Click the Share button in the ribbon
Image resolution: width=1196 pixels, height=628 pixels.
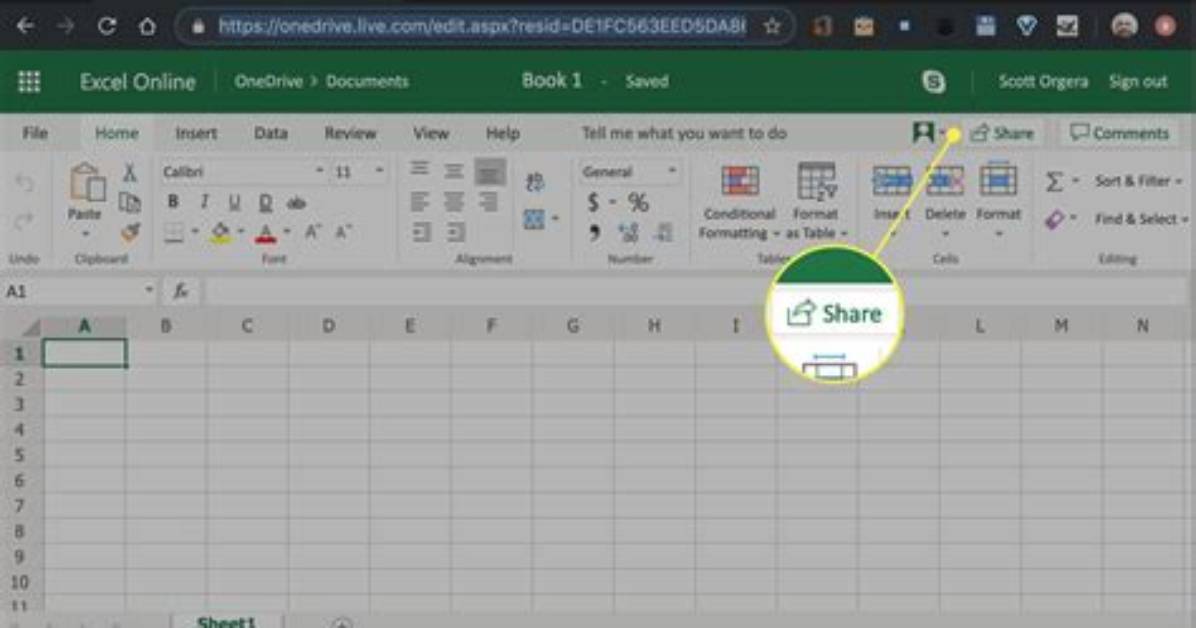pyautogui.click(x=1002, y=134)
